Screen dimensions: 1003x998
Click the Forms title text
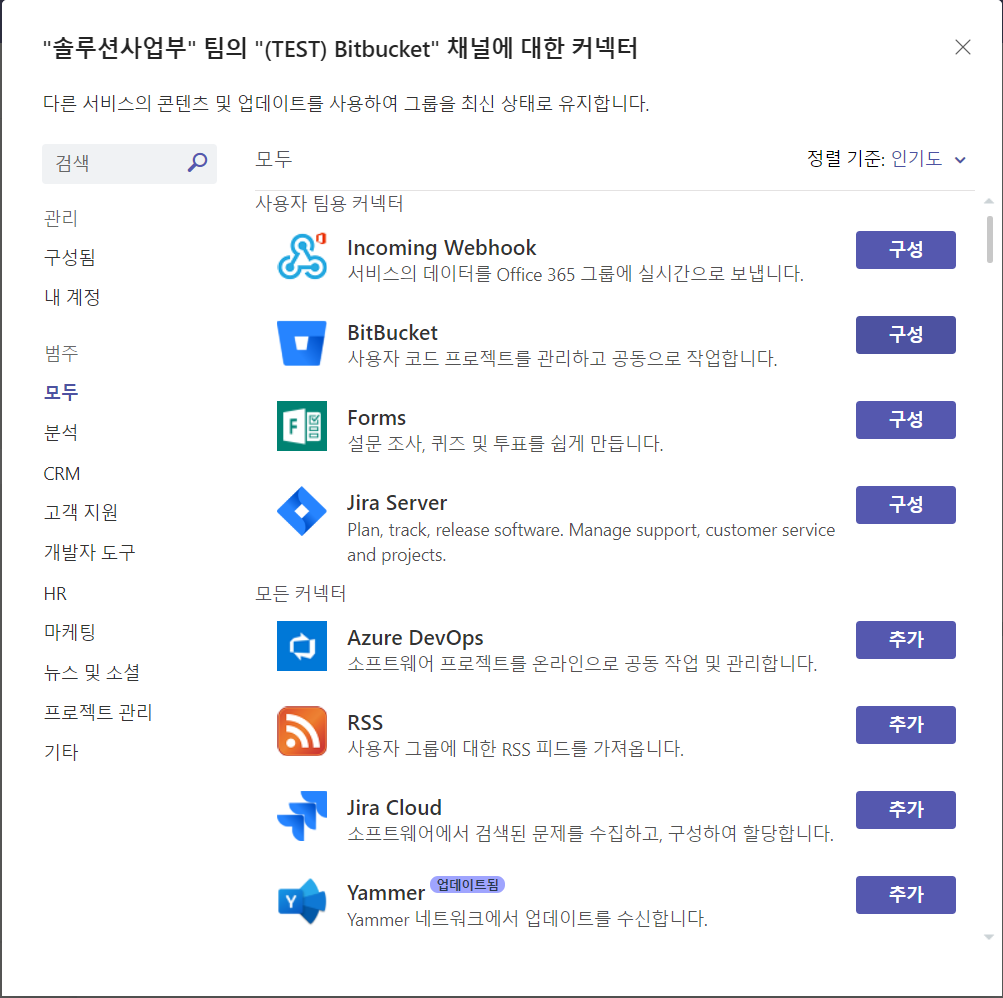[376, 418]
